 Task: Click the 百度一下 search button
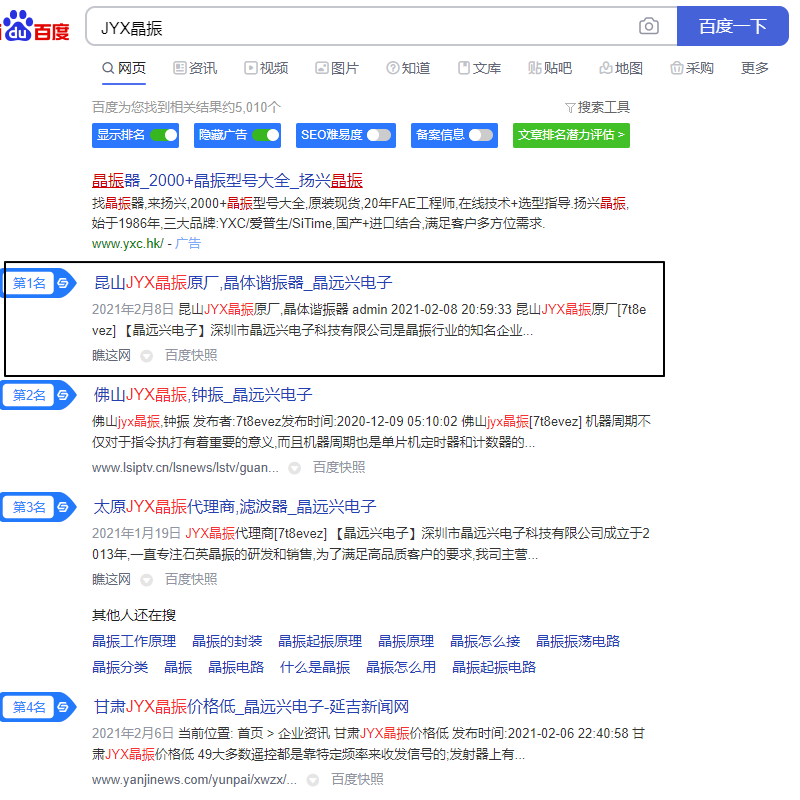tap(732, 26)
